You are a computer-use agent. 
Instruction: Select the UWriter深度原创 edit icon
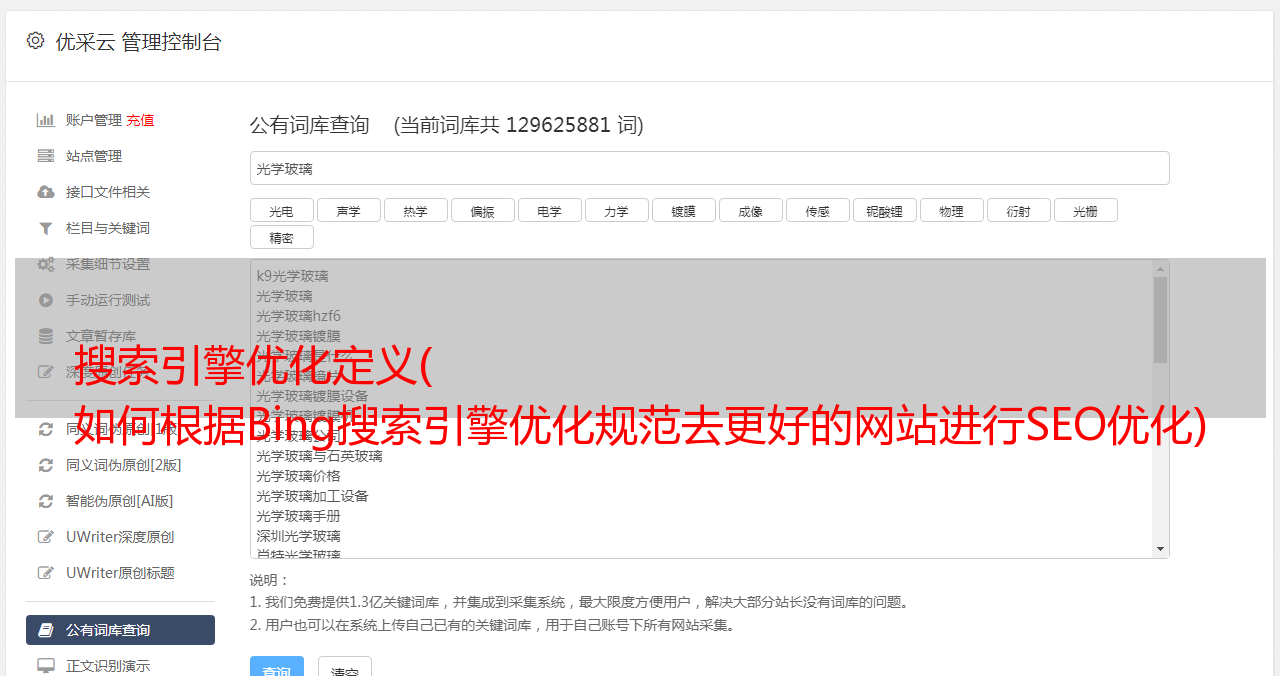coord(45,537)
